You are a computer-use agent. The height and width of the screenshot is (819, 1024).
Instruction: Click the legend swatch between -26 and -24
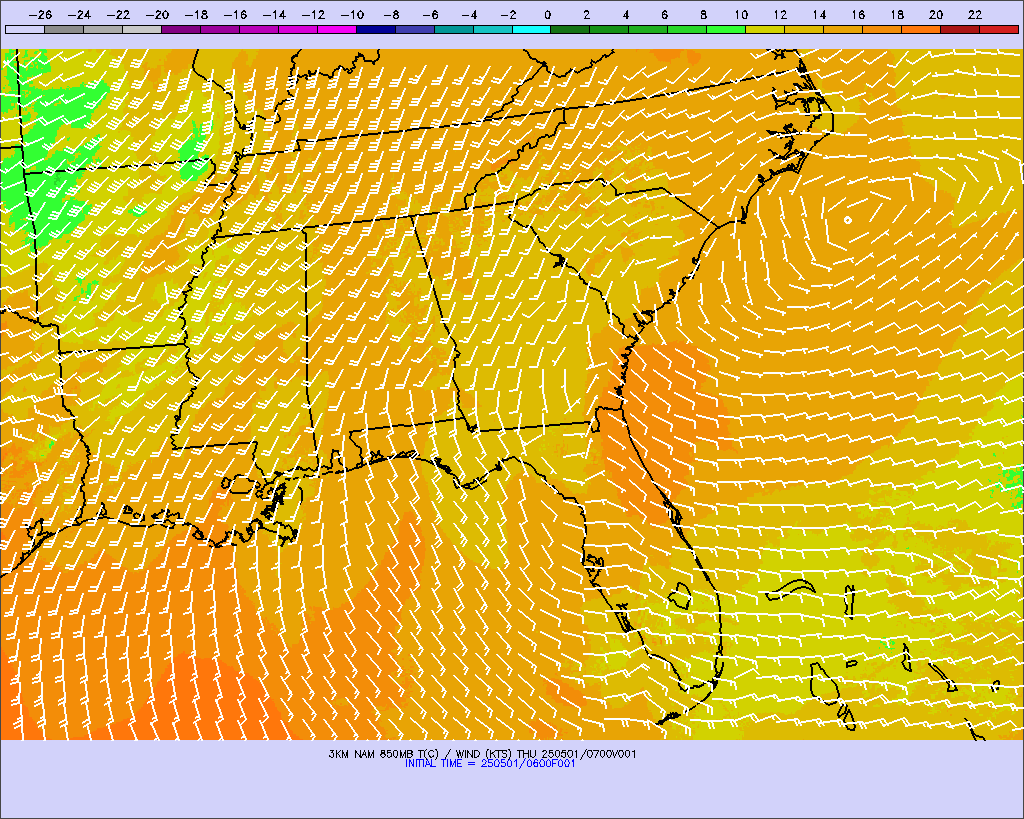64,29
